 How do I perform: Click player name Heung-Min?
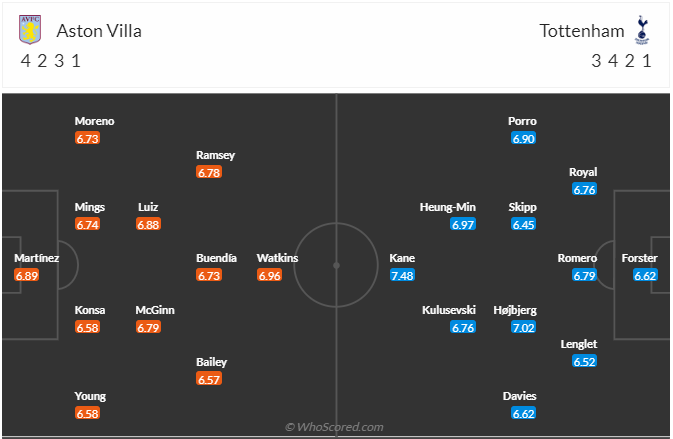click(x=448, y=207)
